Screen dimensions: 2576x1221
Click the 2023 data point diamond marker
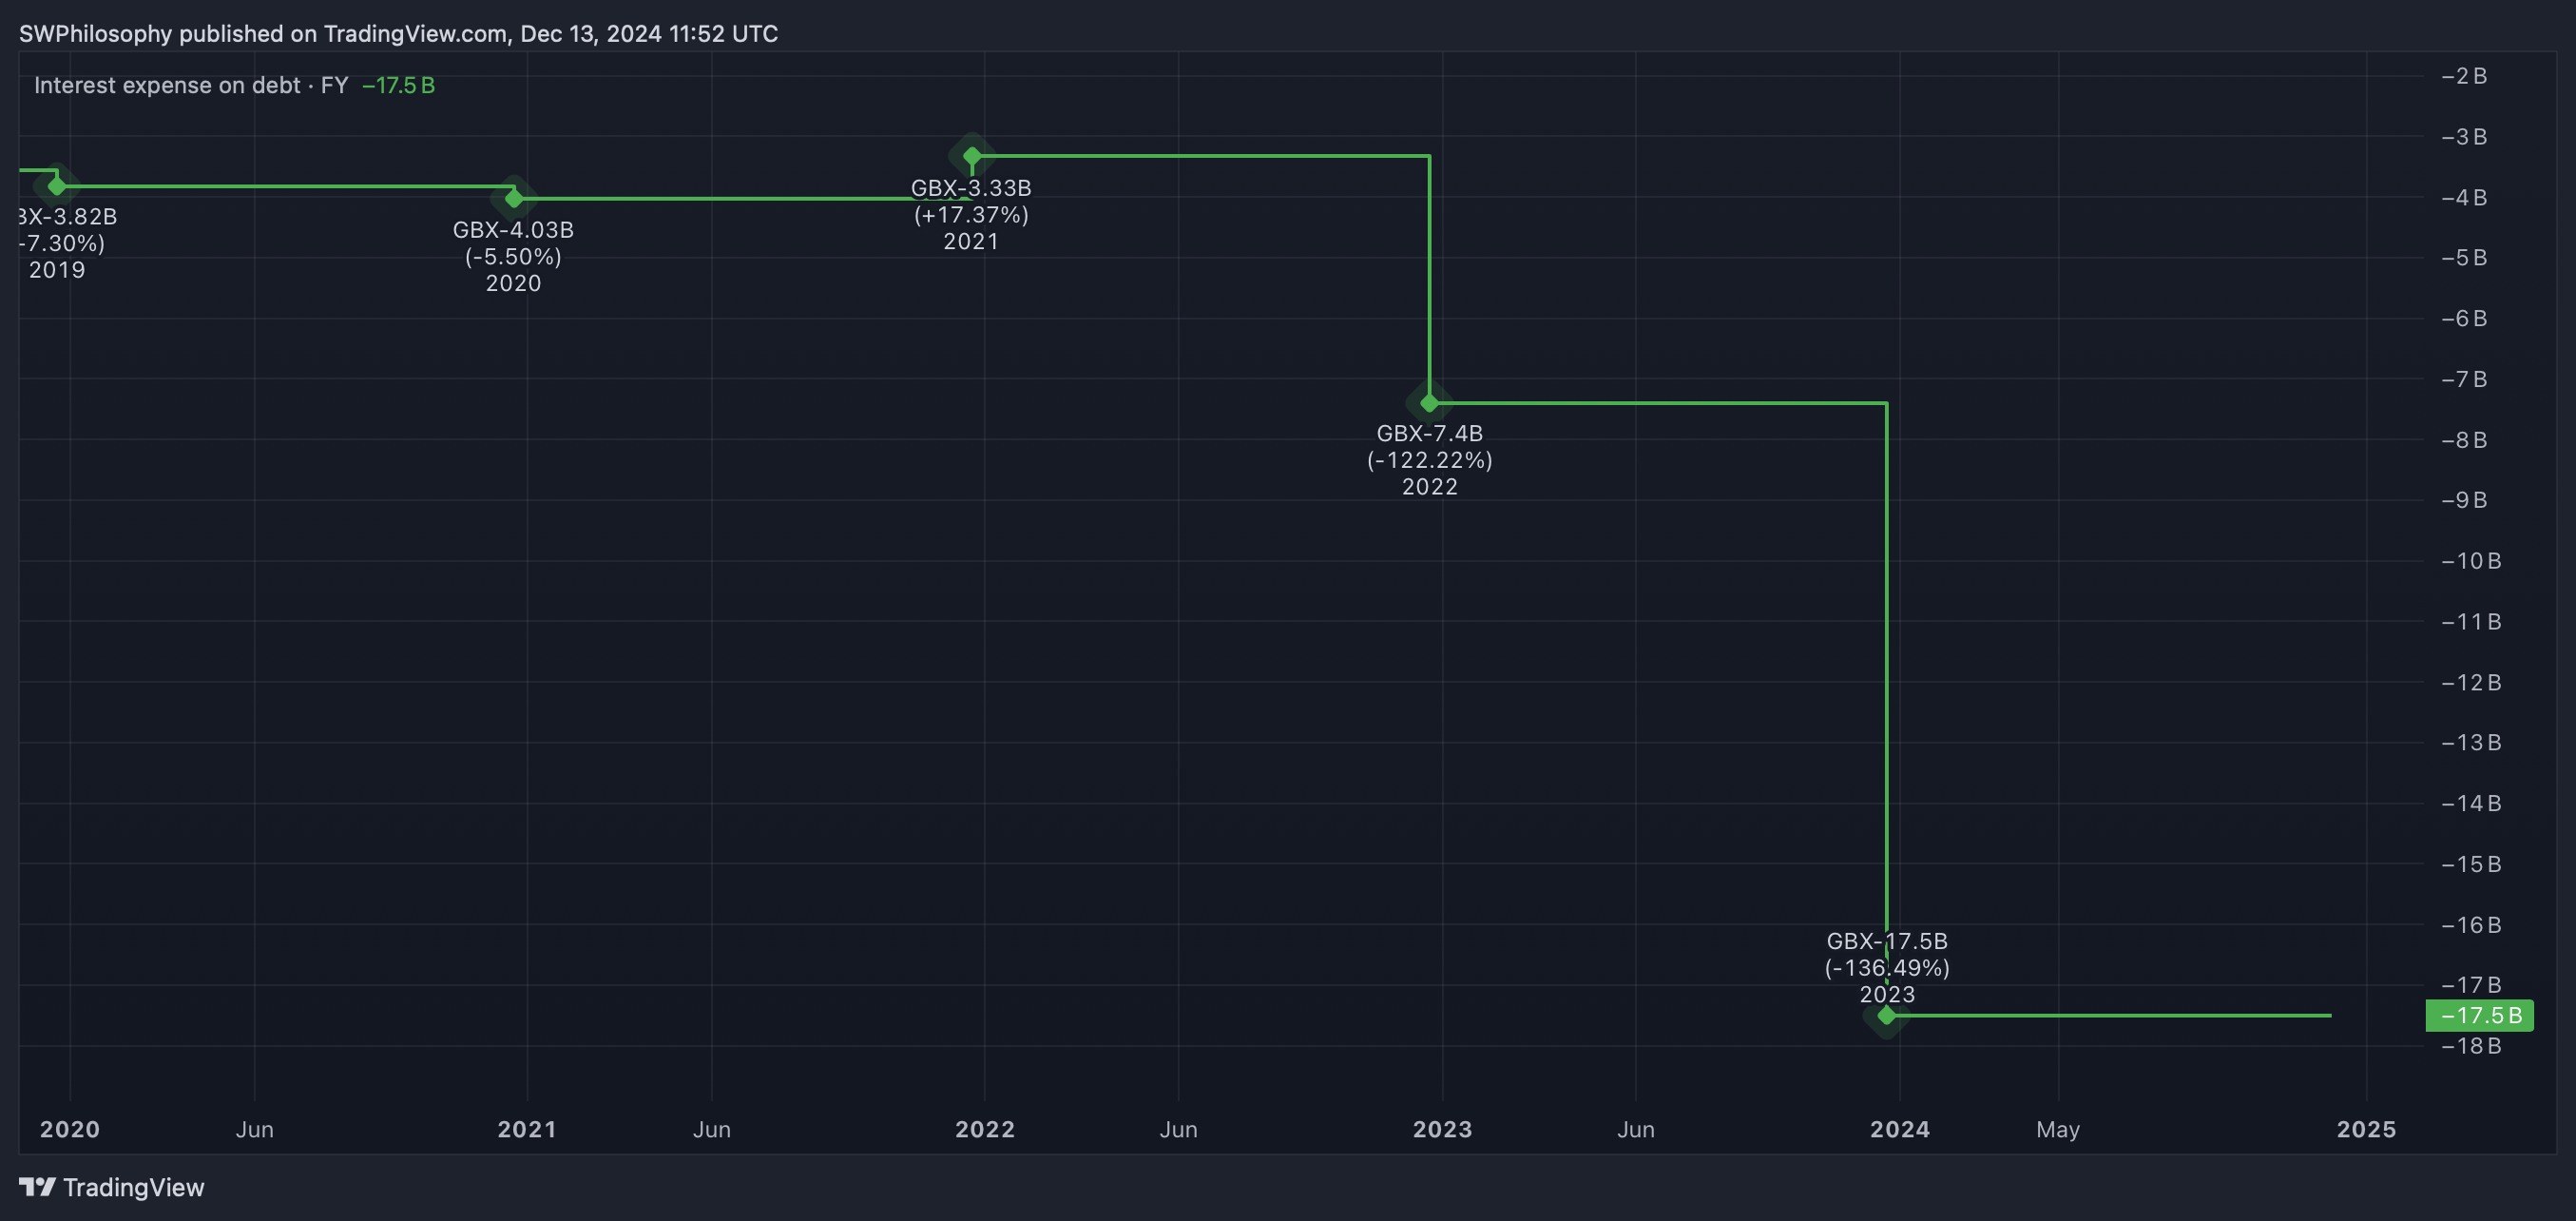tap(1886, 1015)
